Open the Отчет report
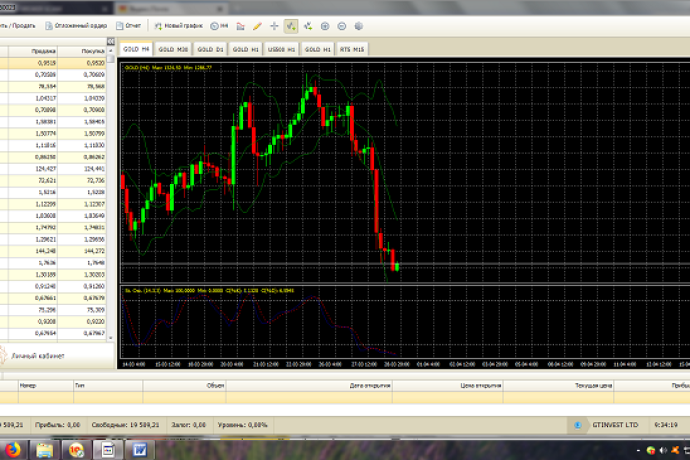The image size is (690, 460). [x=128, y=26]
